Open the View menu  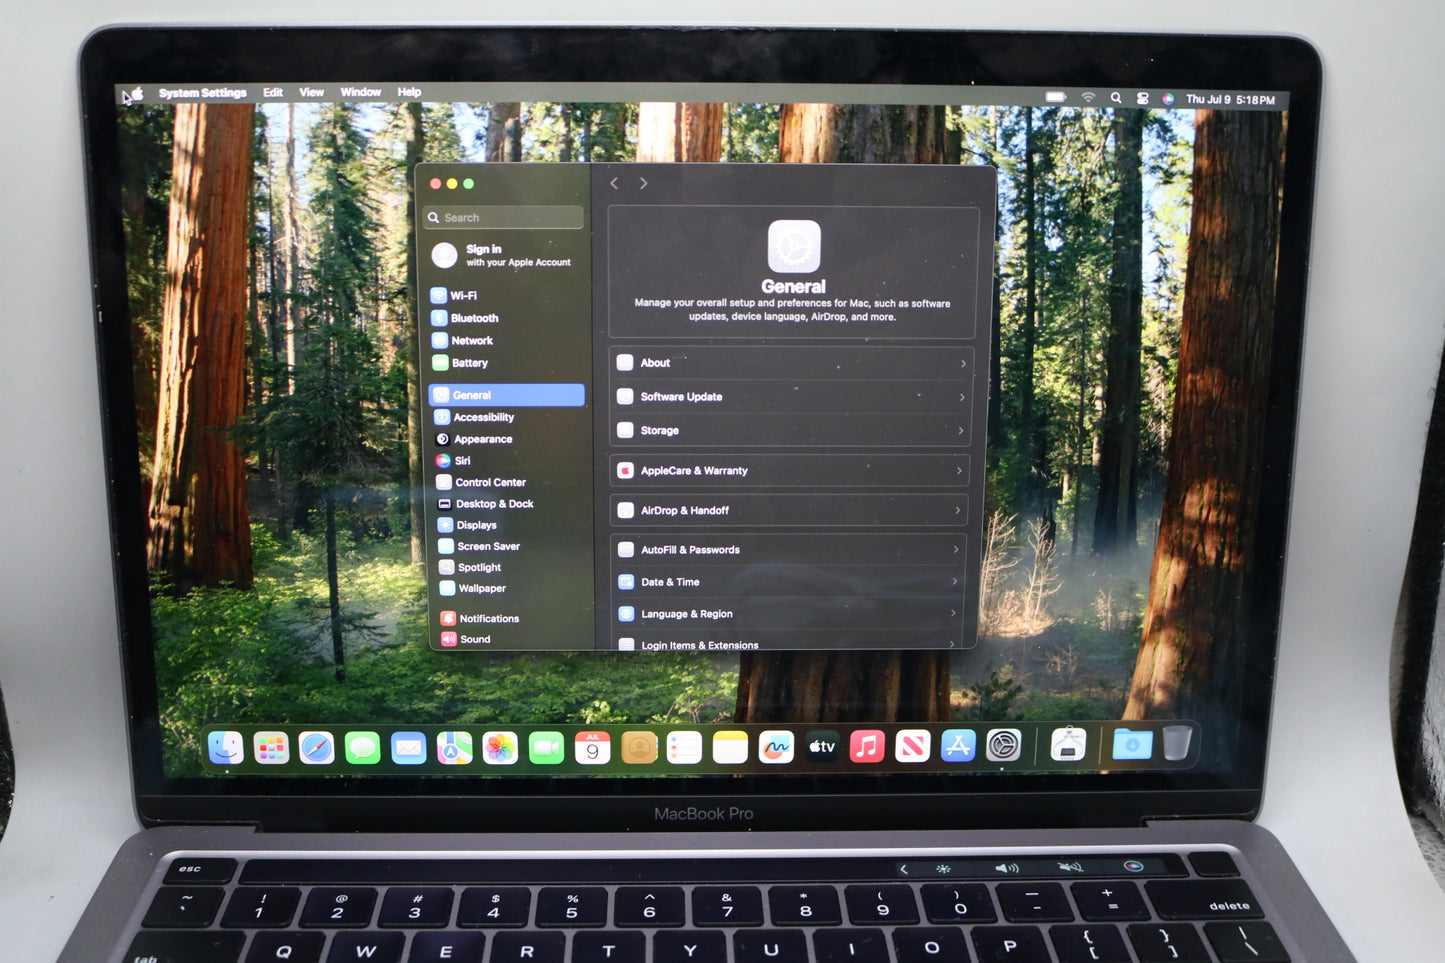pos(312,92)
